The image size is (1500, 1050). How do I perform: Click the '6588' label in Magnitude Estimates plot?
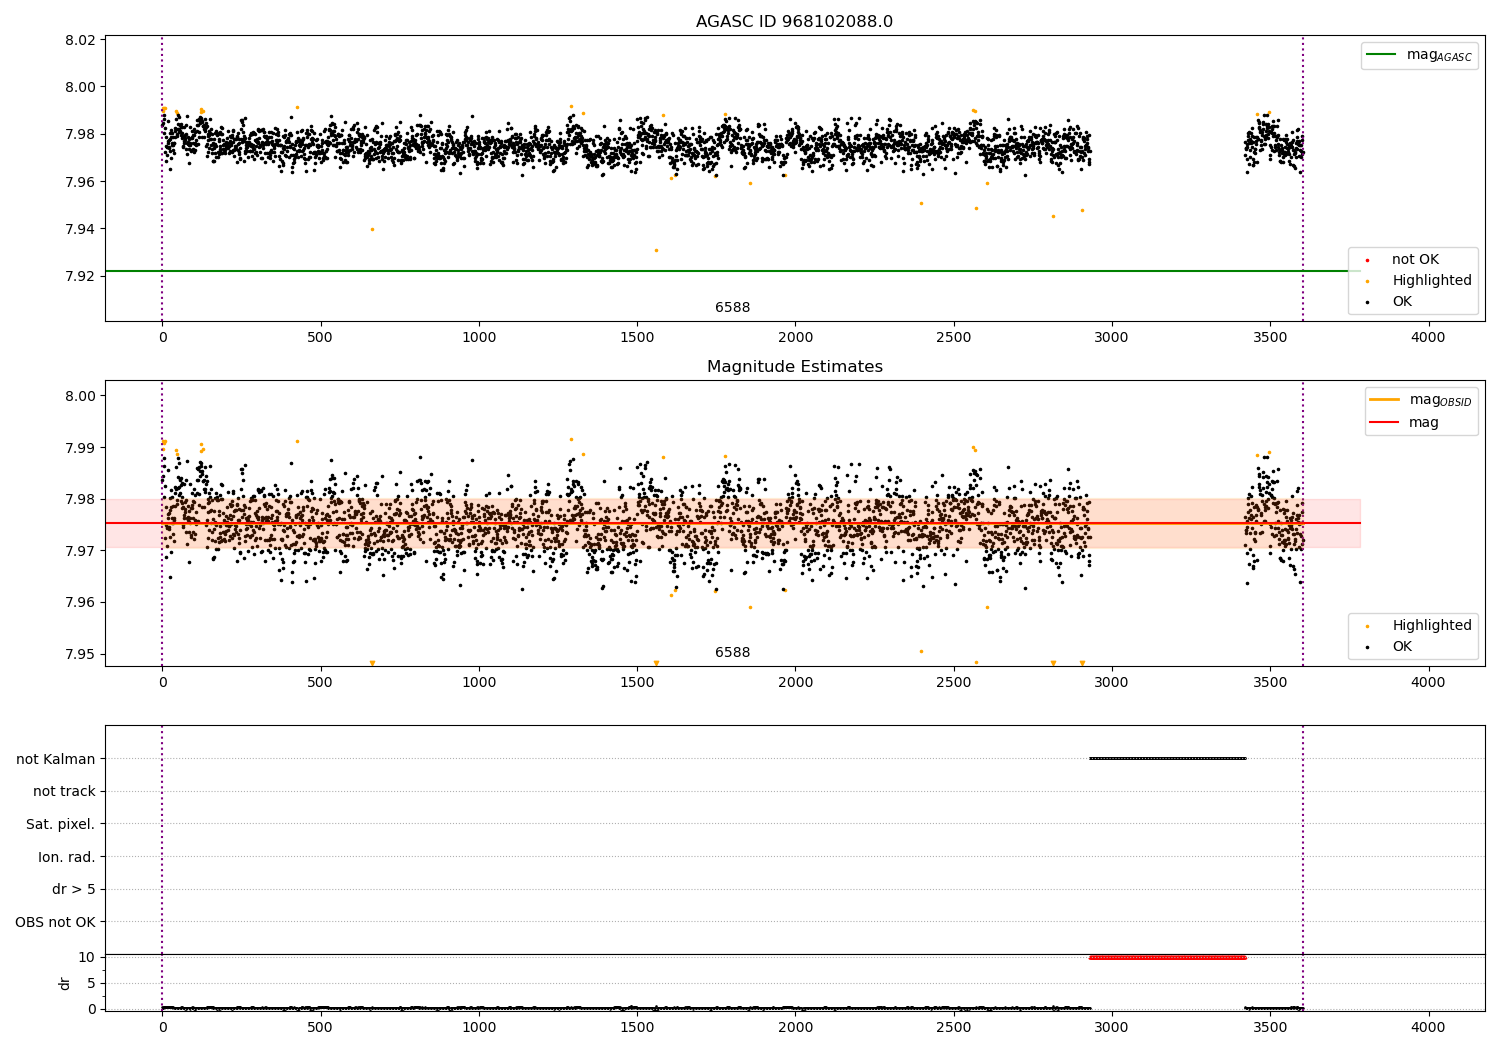[x=732, y=653]
